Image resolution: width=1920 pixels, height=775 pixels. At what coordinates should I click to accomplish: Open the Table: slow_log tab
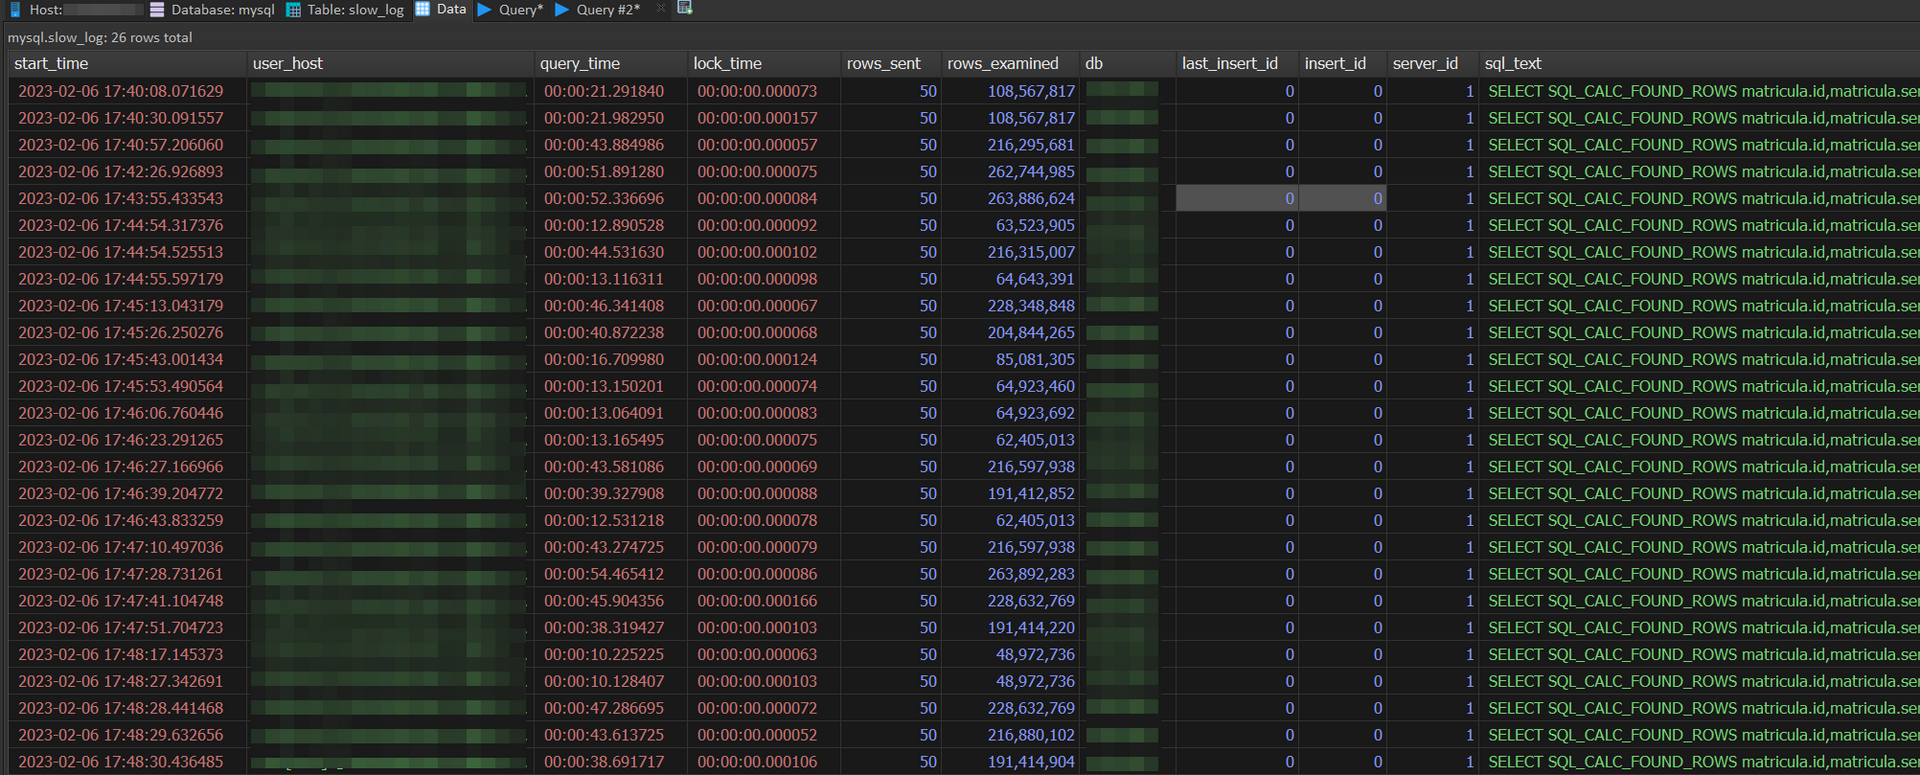point(354,9)
